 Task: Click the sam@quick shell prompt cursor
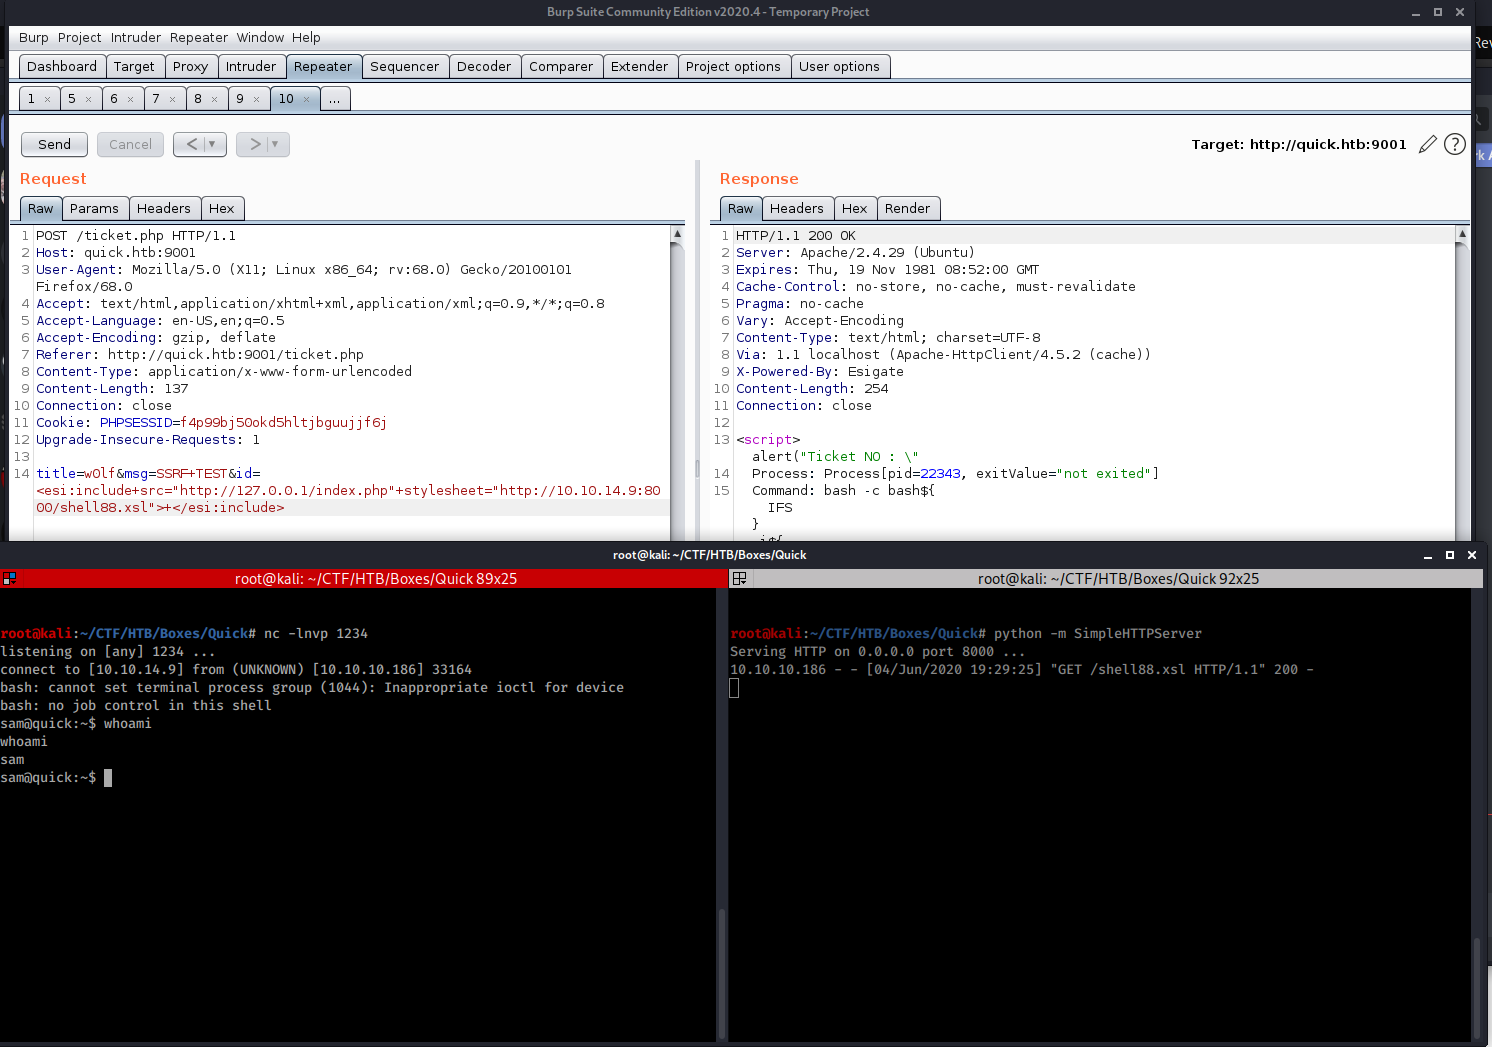click(108, 778)
